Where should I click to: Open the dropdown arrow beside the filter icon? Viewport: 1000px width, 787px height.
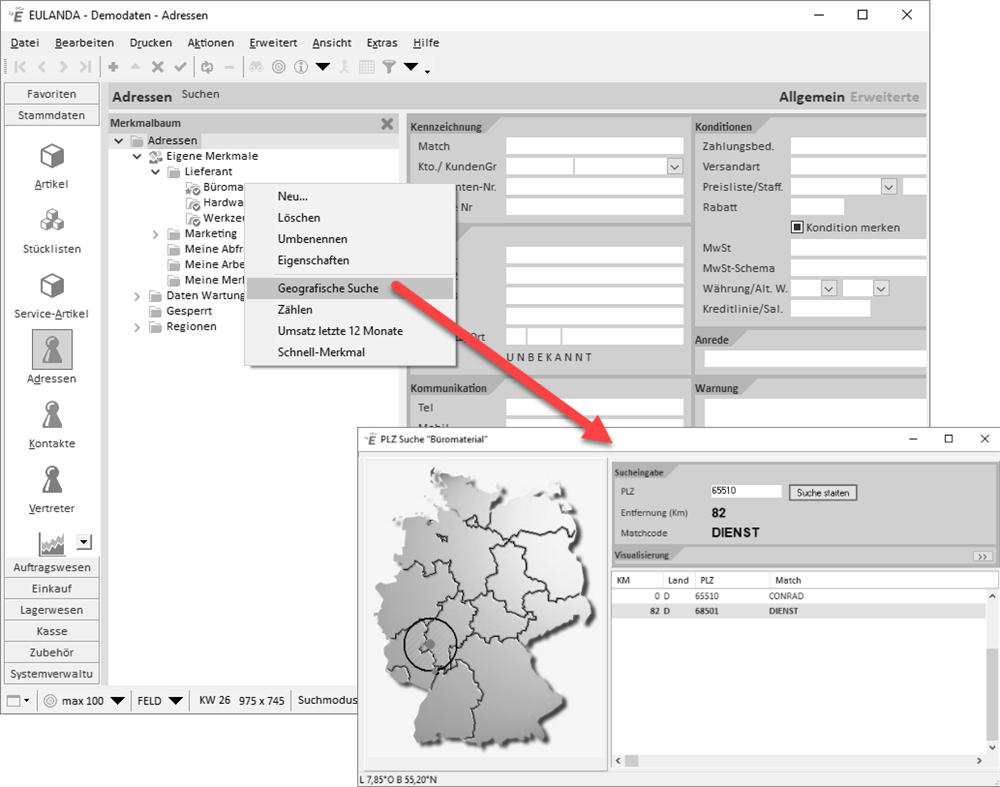click(411, 66)
